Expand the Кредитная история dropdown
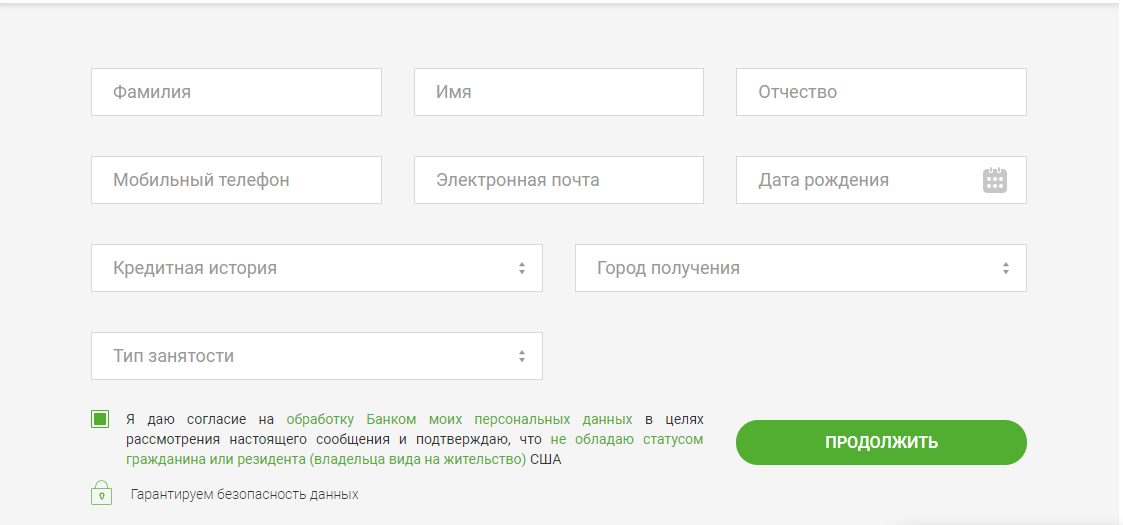1123x525 pixels. click(x=315, y=268)
